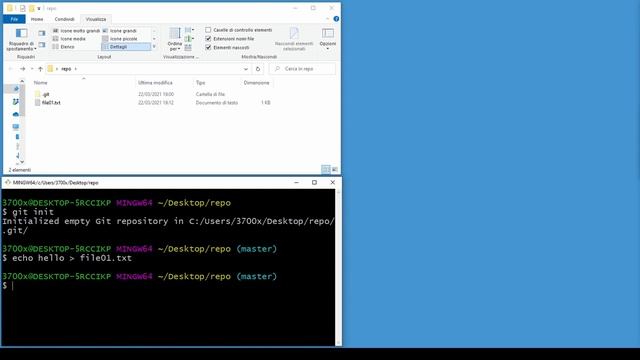The width and height of the screenshot is (640, 360).
Task: Click the quick access toolbar new folder icon
Action: (31, 8)
